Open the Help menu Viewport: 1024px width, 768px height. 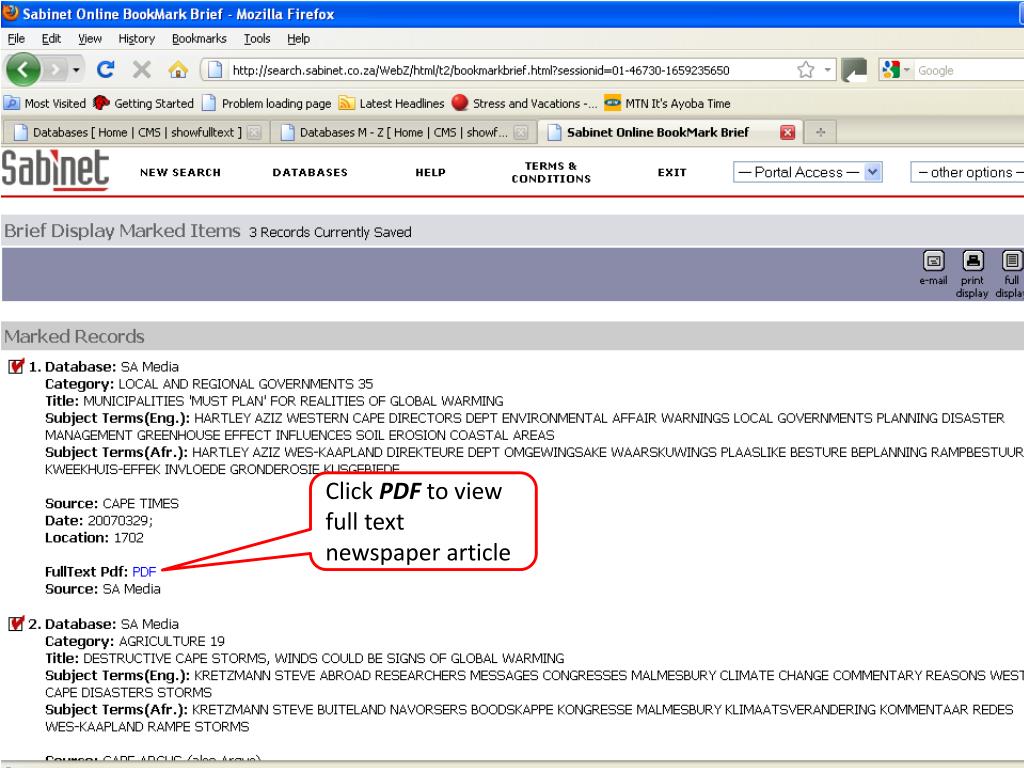click(298, 39)
